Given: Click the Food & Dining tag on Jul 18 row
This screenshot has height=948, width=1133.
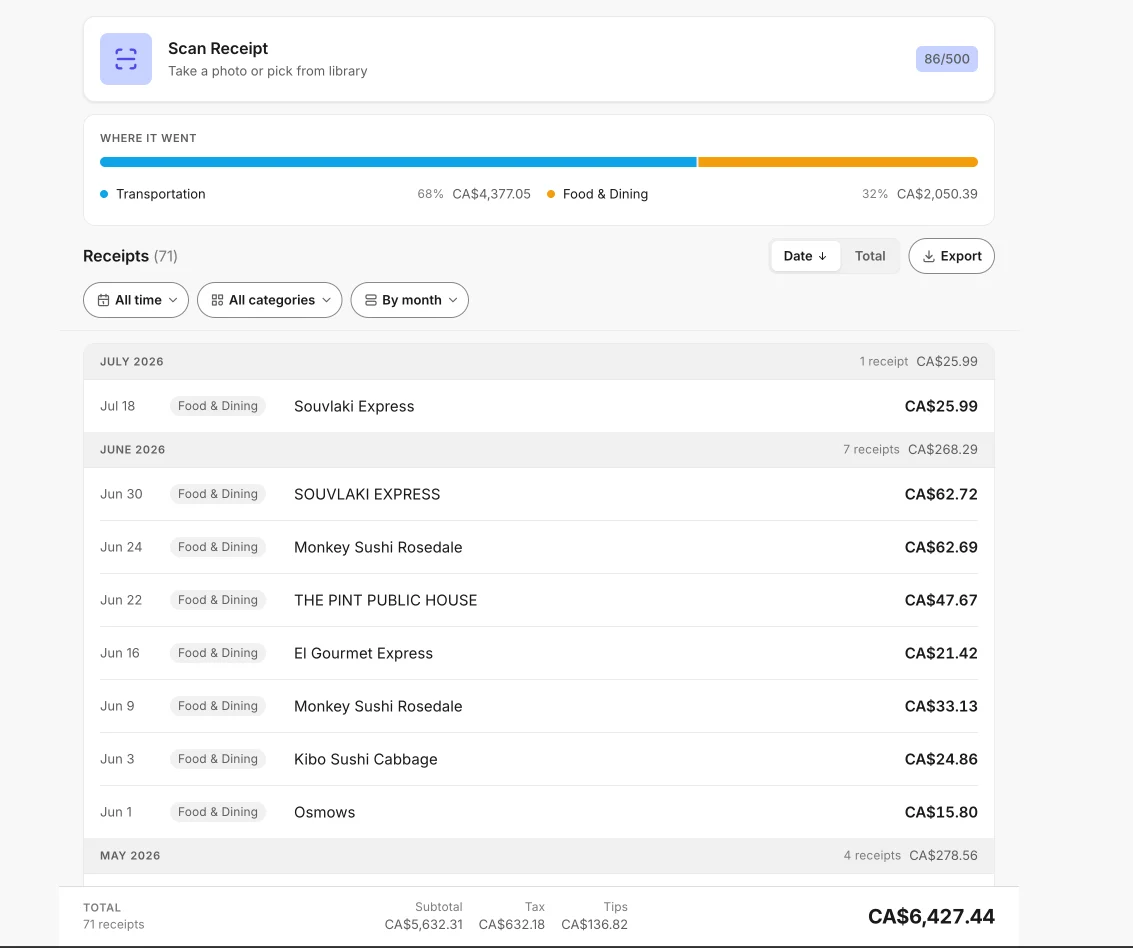Looking at the screenshot, I should 217,406.
